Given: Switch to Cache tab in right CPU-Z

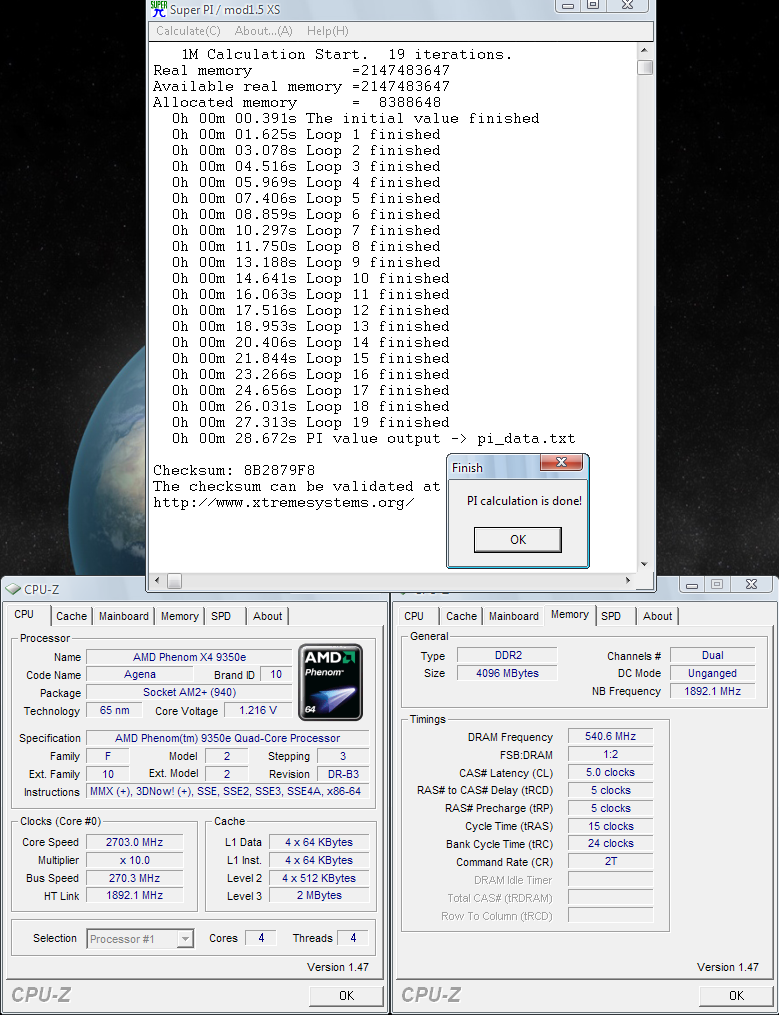Looking at the screenshot, I should pos(461,616).
